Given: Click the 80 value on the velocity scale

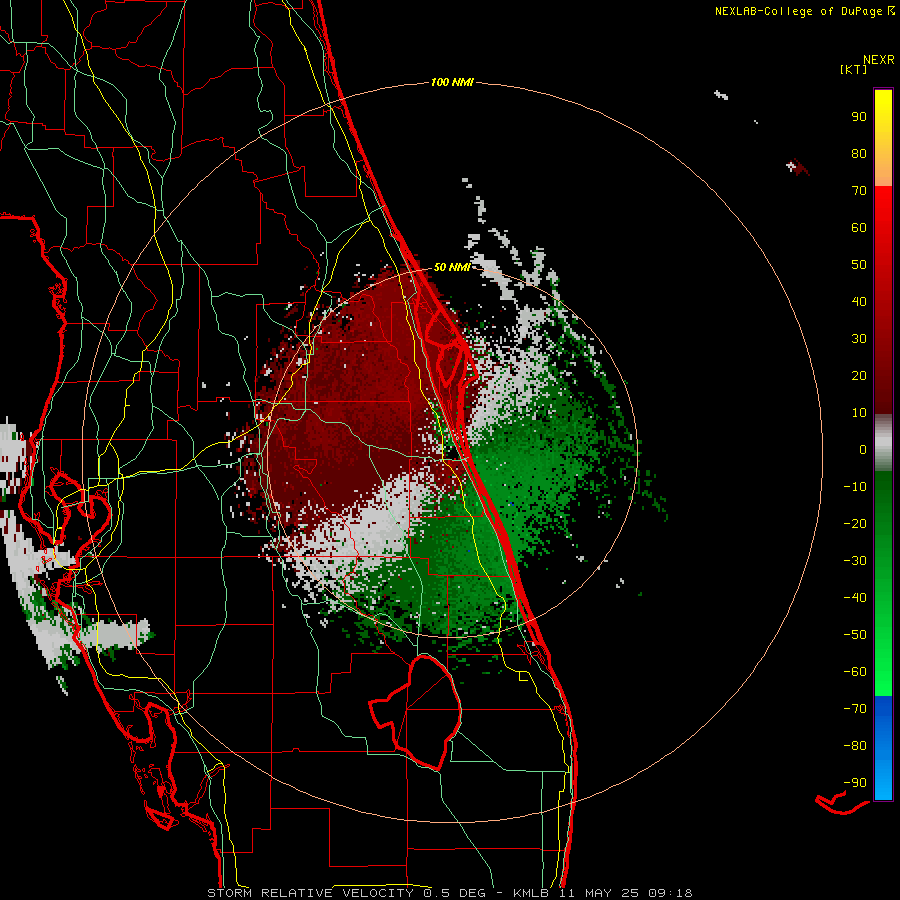Looking at the screenshot, I should pos(859,153).
